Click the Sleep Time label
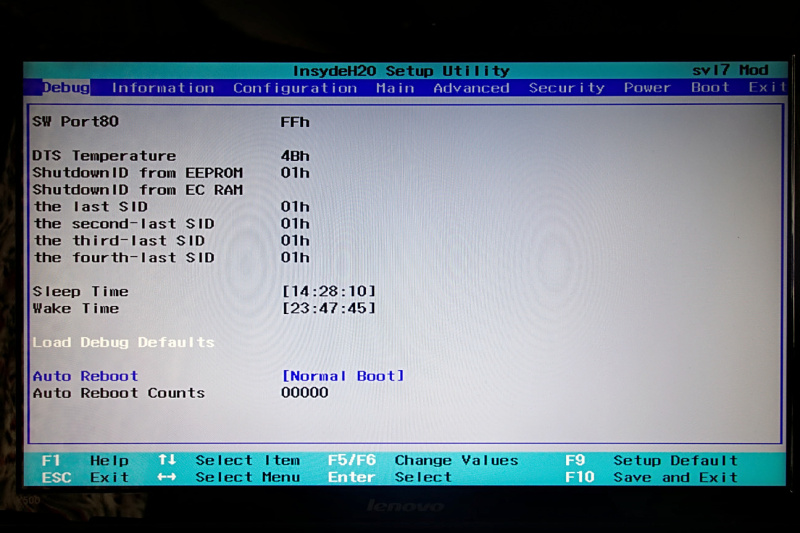Viewport: 800px width, 533px height. [x=81, y=291]
